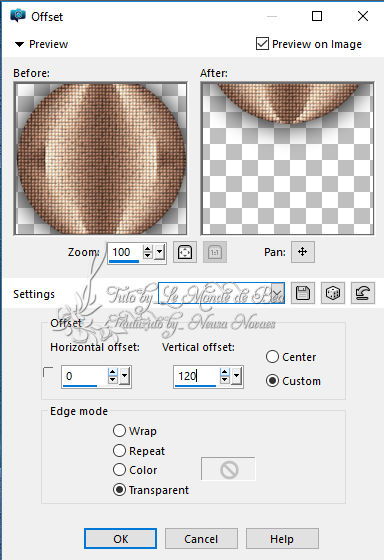Click the disabled color swatch for edge mode
The image size is (384, 560).
228,469
